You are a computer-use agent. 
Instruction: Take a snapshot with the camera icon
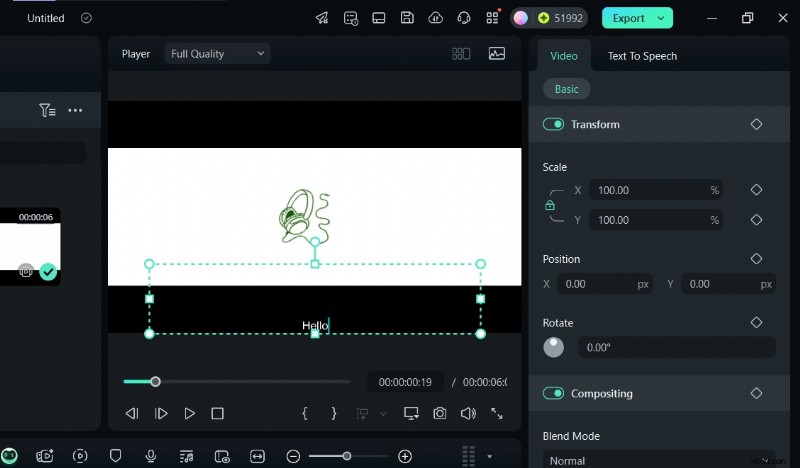[440, 413]
